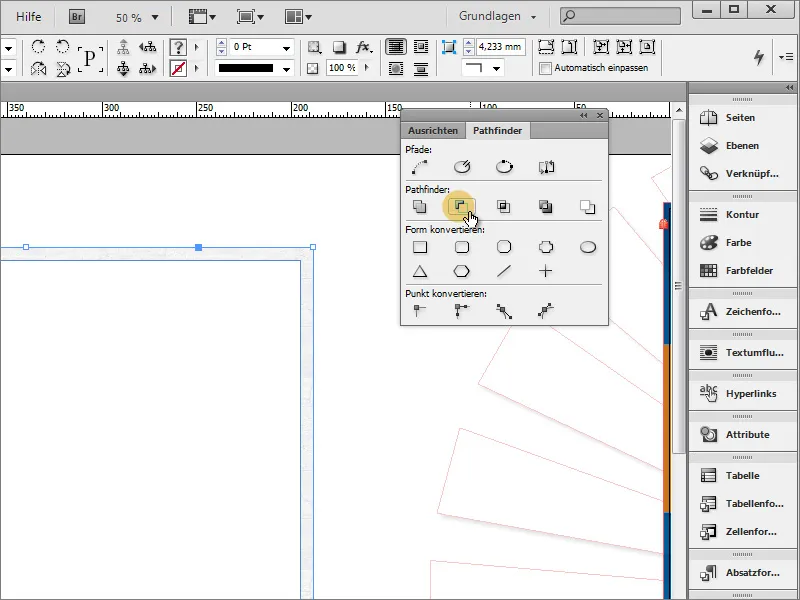The width and height of the screenshot is (800, 600).
Task: Convert shape to inverse rounded rectangle
Action: pos(546,247)
